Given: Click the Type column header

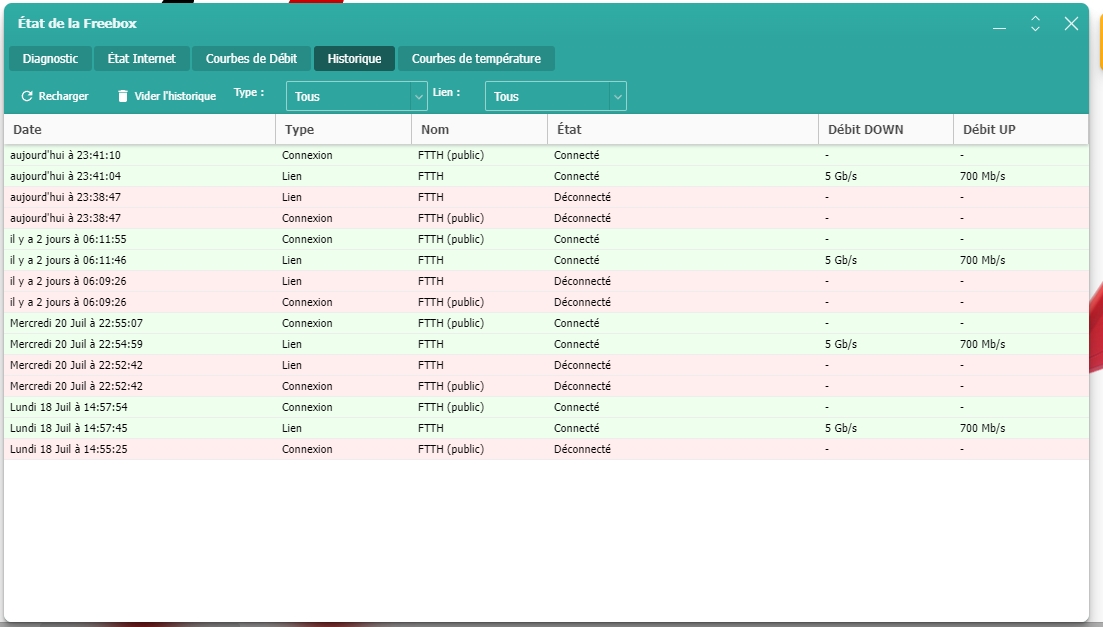Looking at the screenshot, I should (x=343, y=130).
